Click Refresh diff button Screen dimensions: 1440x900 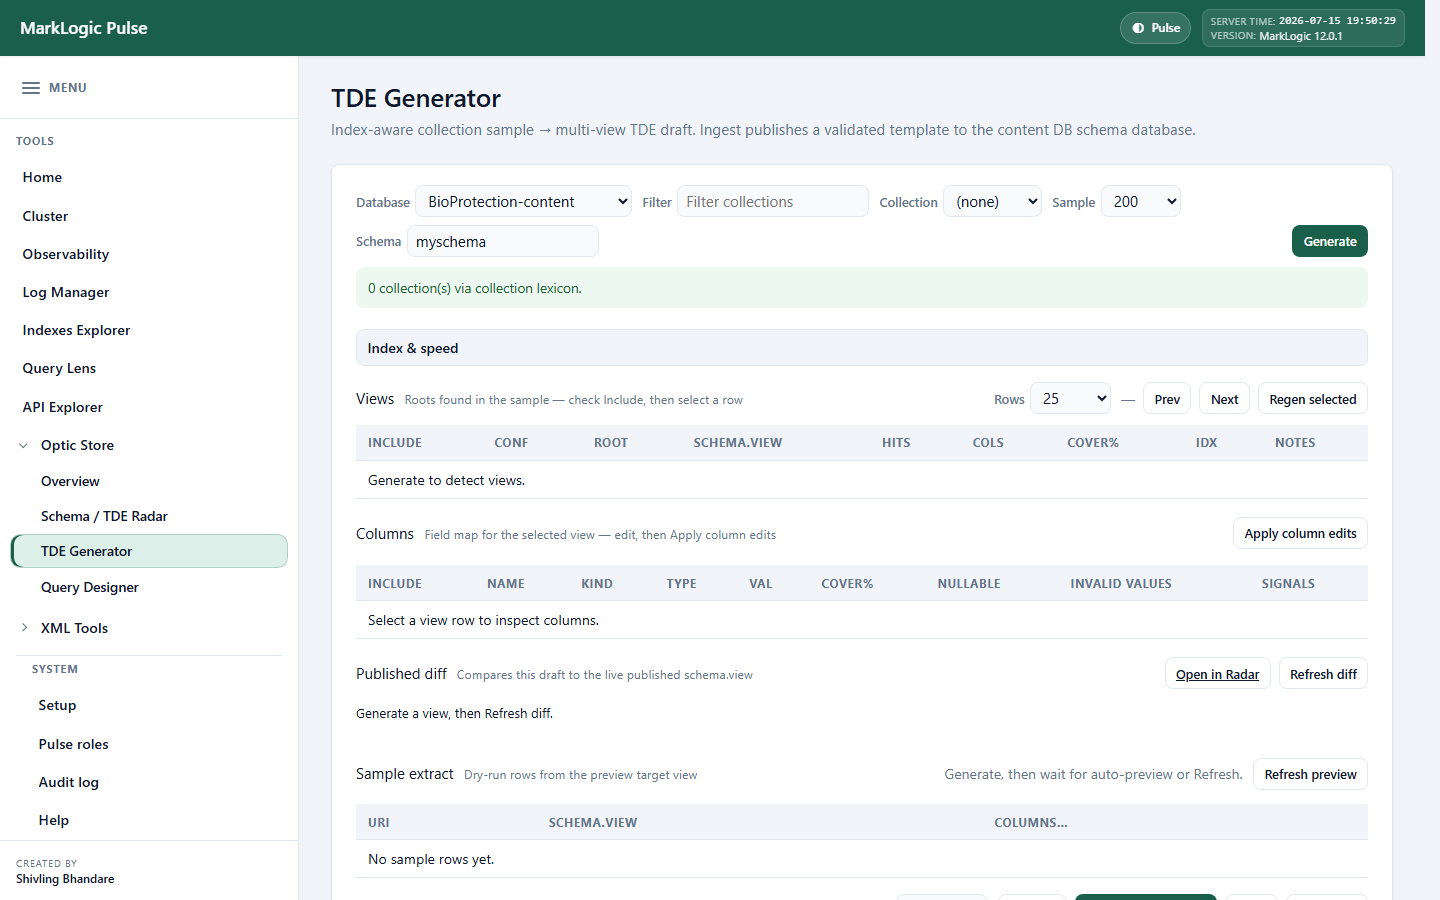(1323, 673)
